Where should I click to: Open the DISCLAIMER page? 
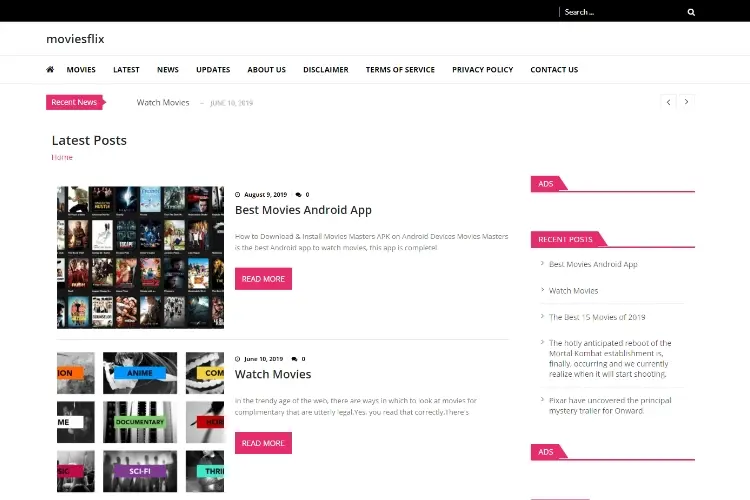326,69
